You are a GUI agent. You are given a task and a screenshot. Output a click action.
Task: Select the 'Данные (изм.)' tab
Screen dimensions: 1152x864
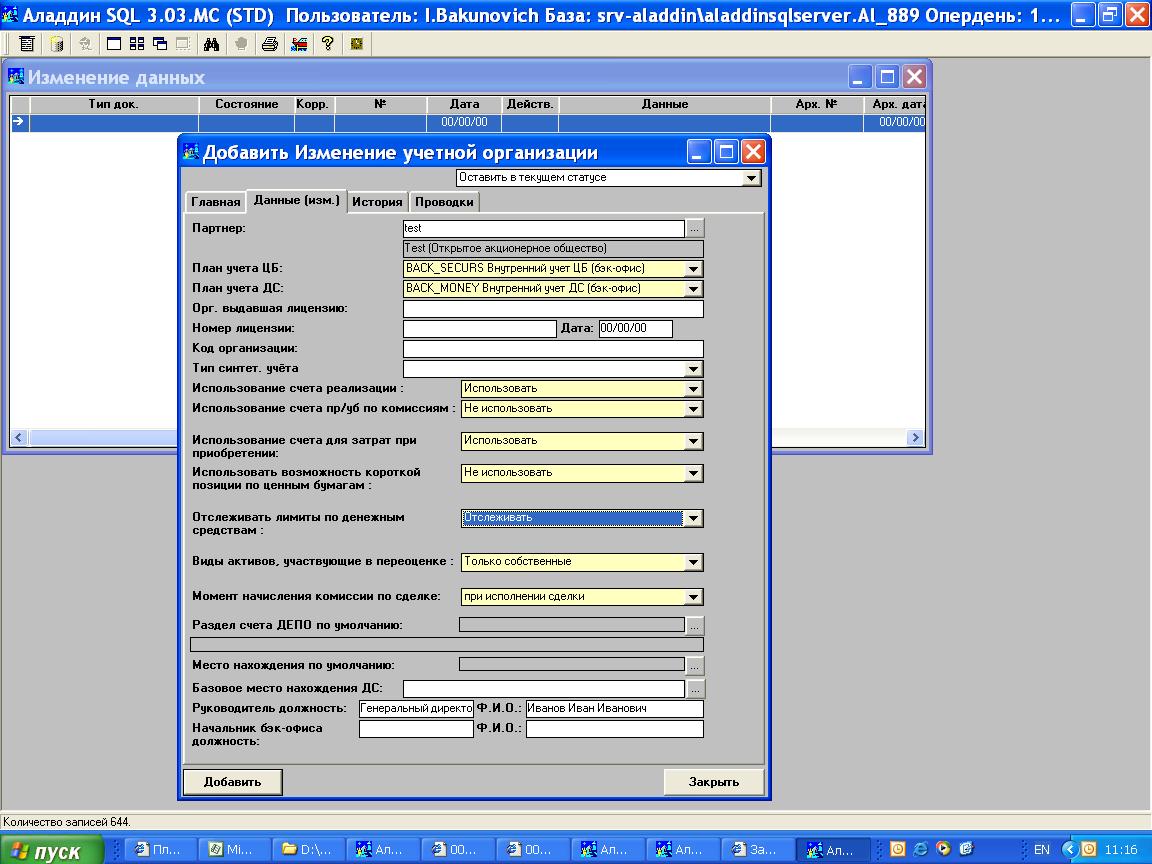[296, 200]
